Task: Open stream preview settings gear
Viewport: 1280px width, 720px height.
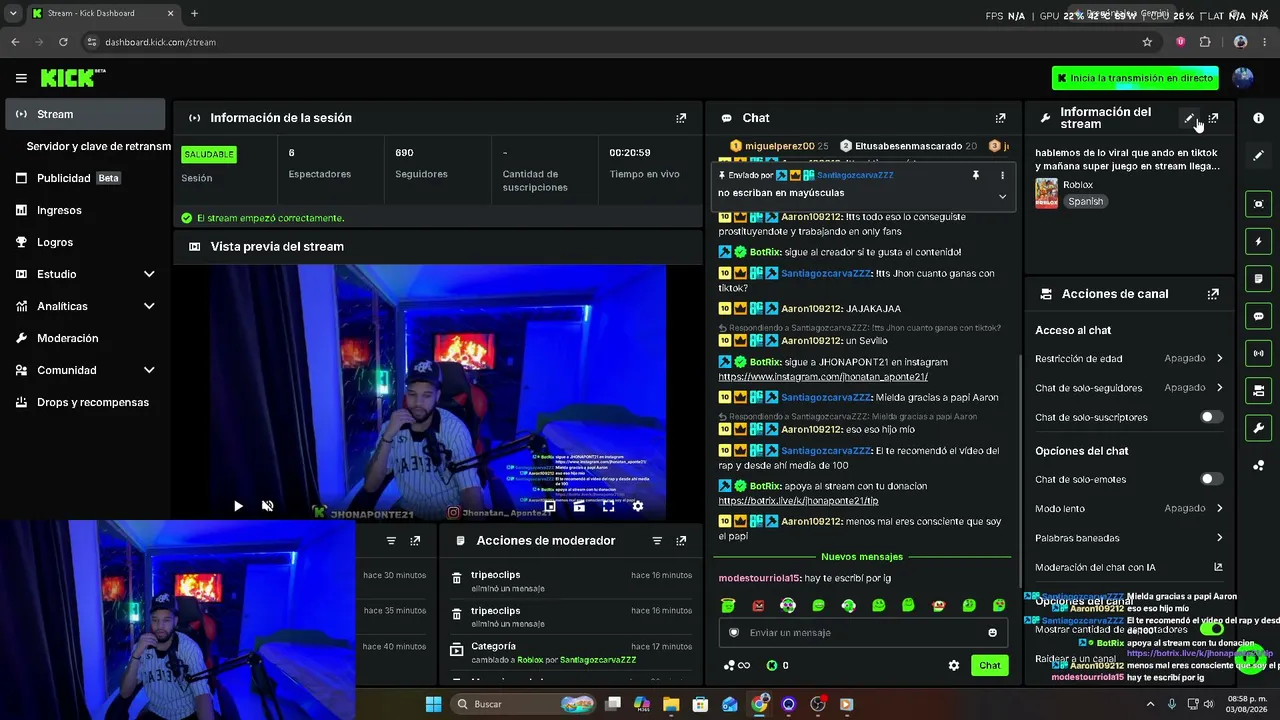Action: pos(638,506)
